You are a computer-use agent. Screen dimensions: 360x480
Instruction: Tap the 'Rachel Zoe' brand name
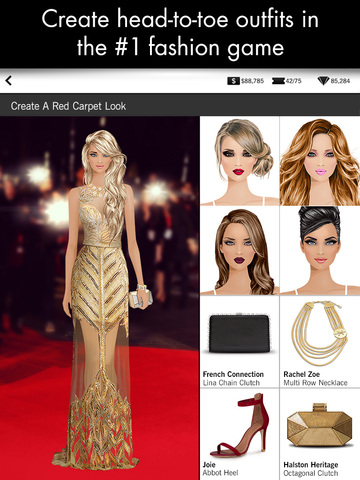pyautogui.click(x=301, y=374)
